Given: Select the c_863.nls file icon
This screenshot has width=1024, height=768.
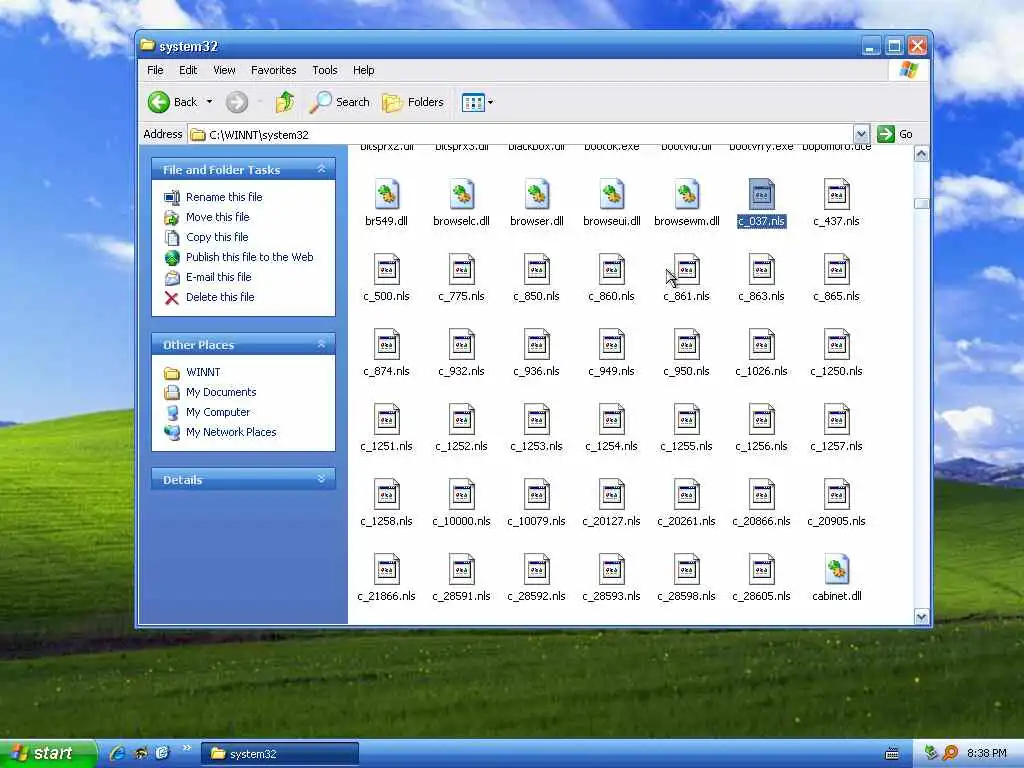Looking at the screenshot, I should pyautogui.click(x=761, y=269).
